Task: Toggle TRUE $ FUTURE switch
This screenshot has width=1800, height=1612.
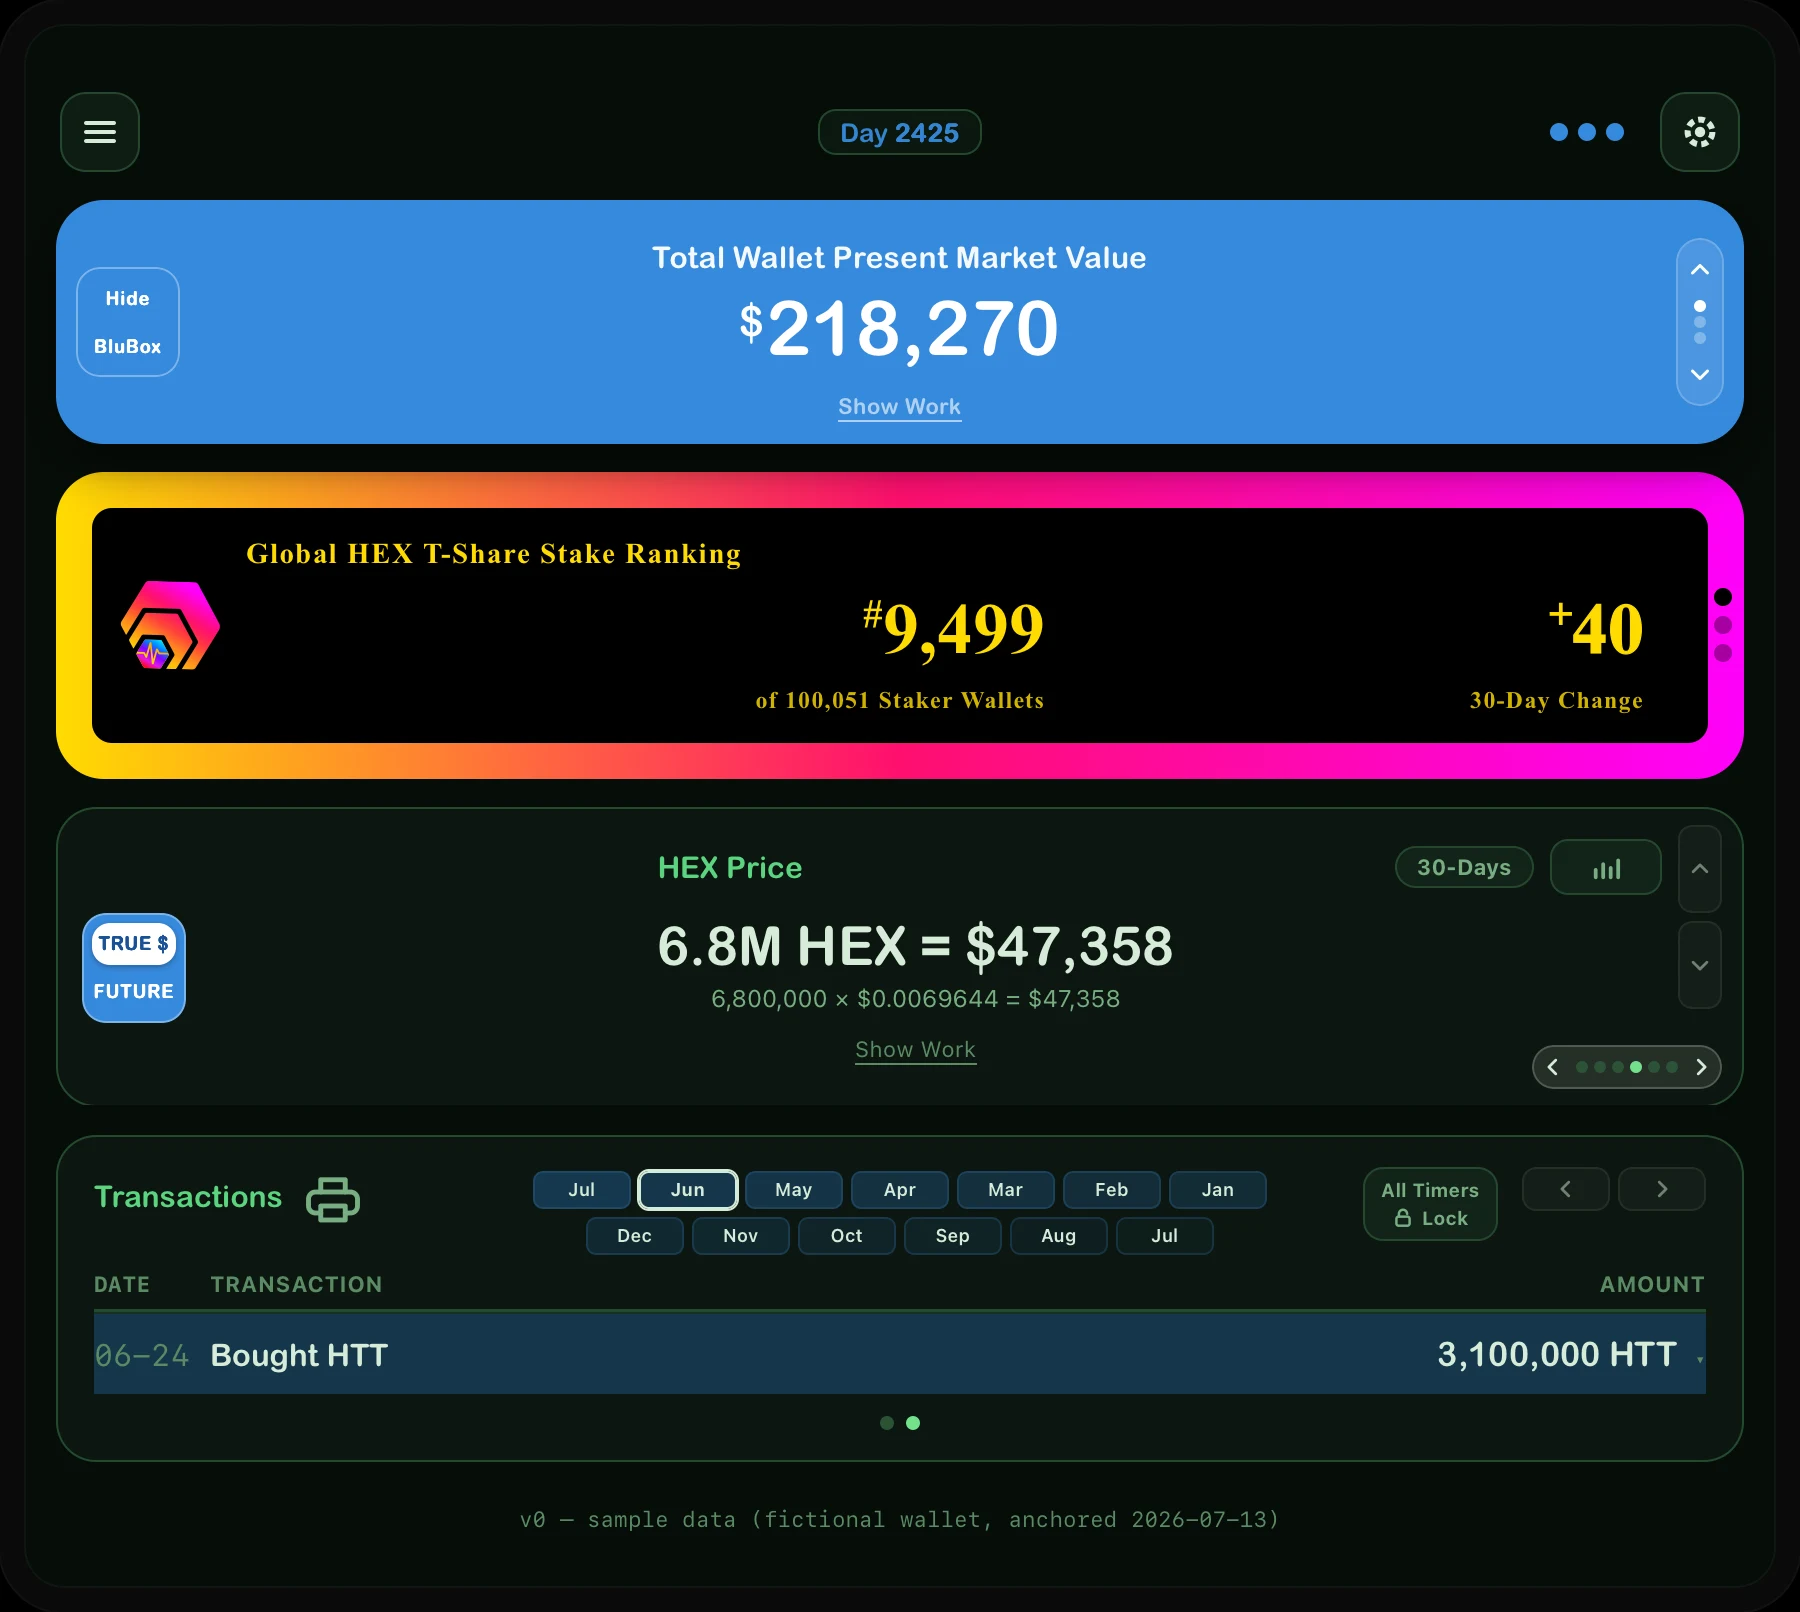Action: click(134, 968)
